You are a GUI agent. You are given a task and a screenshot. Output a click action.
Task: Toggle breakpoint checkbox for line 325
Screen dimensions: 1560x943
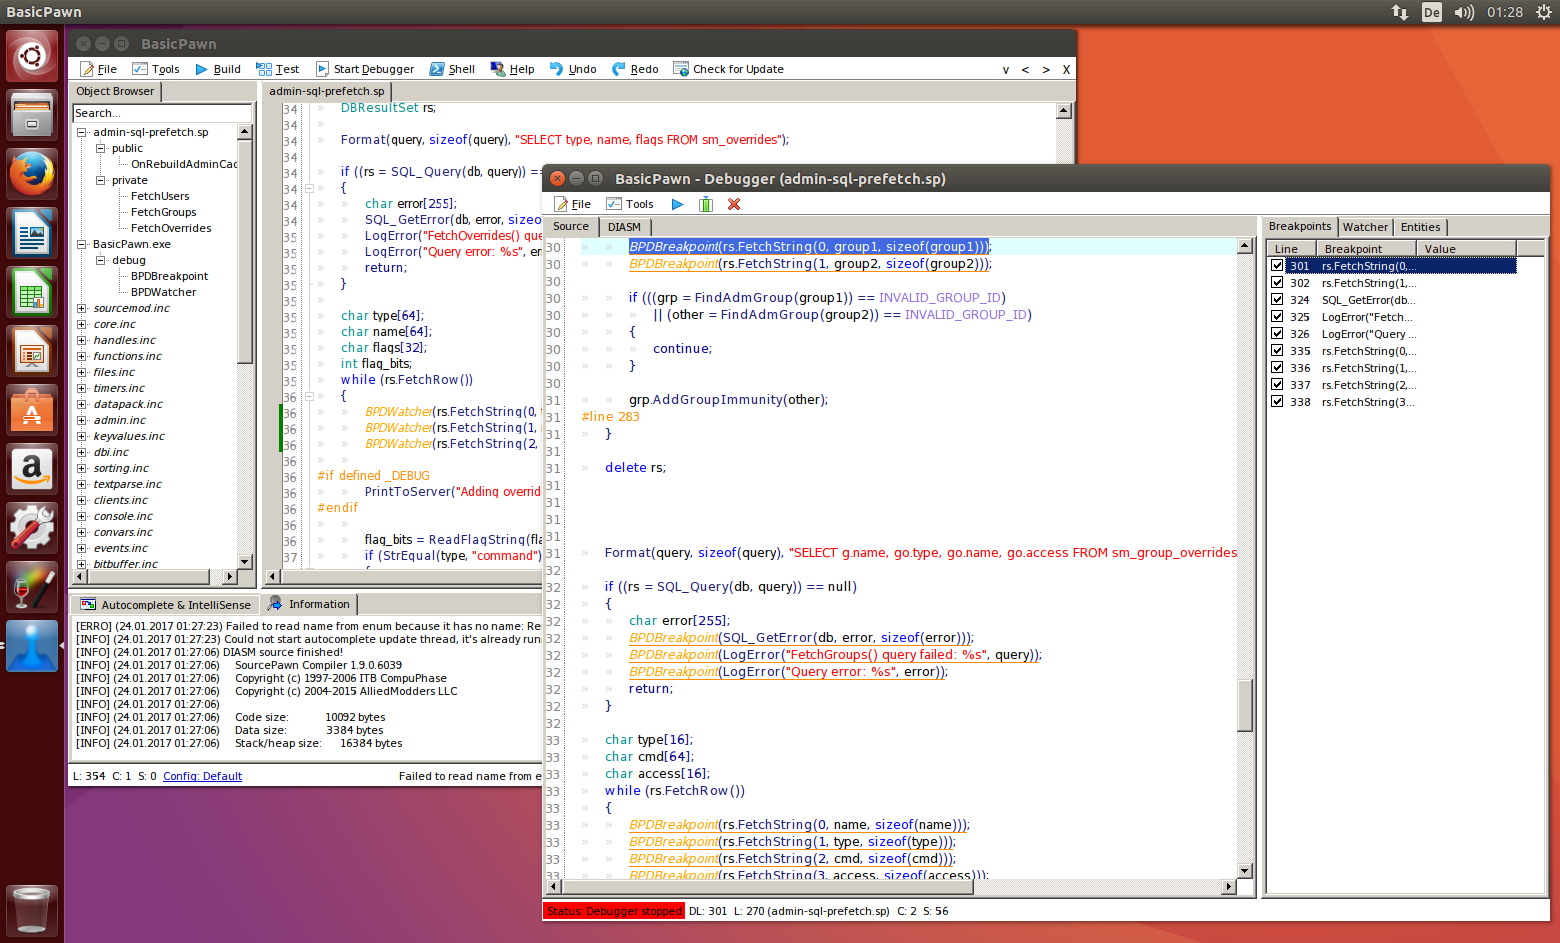tap(1277, 317)
